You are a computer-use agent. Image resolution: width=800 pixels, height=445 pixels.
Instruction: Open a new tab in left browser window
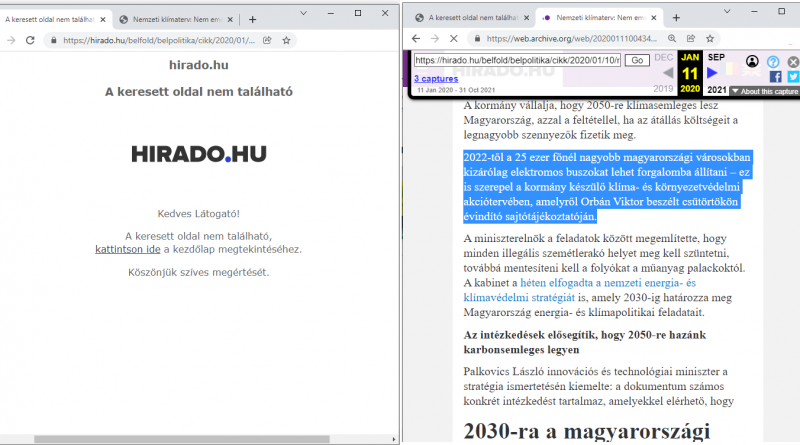click(x=252, y=19)
